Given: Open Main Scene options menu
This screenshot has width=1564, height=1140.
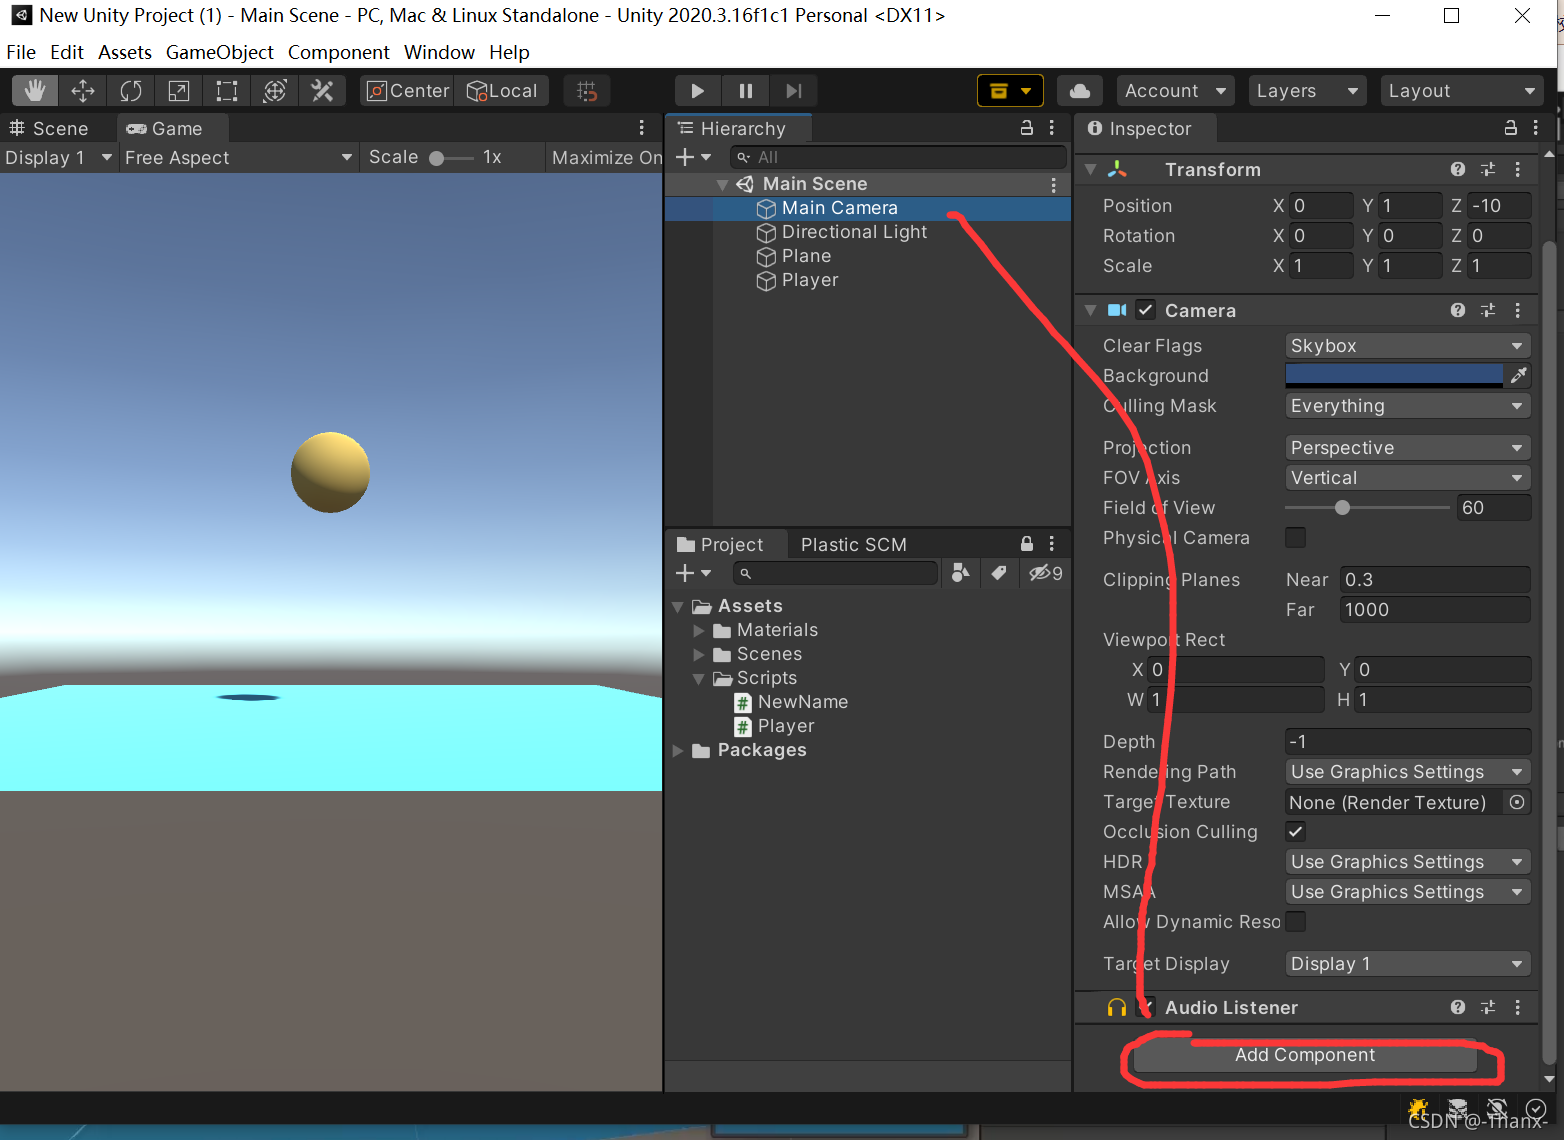Looking at the screenshot, I should [1053, 185].
